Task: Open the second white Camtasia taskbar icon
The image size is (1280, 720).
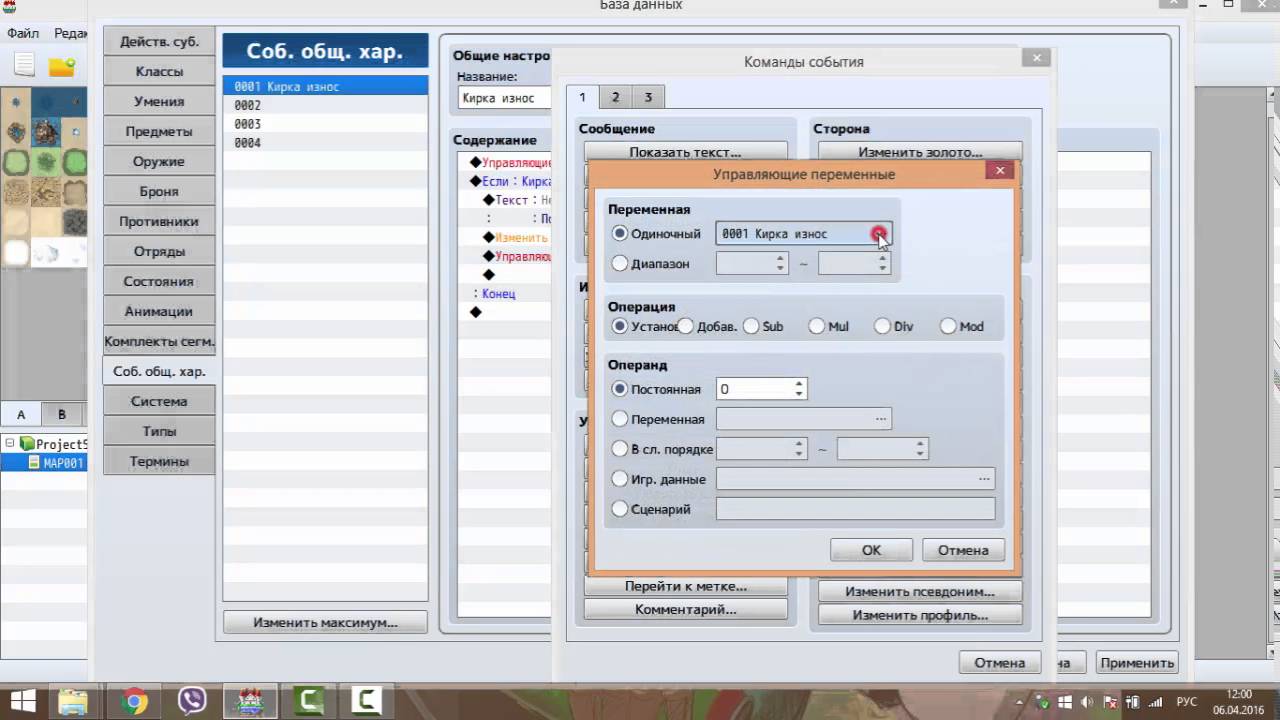Action: point(366,700)
